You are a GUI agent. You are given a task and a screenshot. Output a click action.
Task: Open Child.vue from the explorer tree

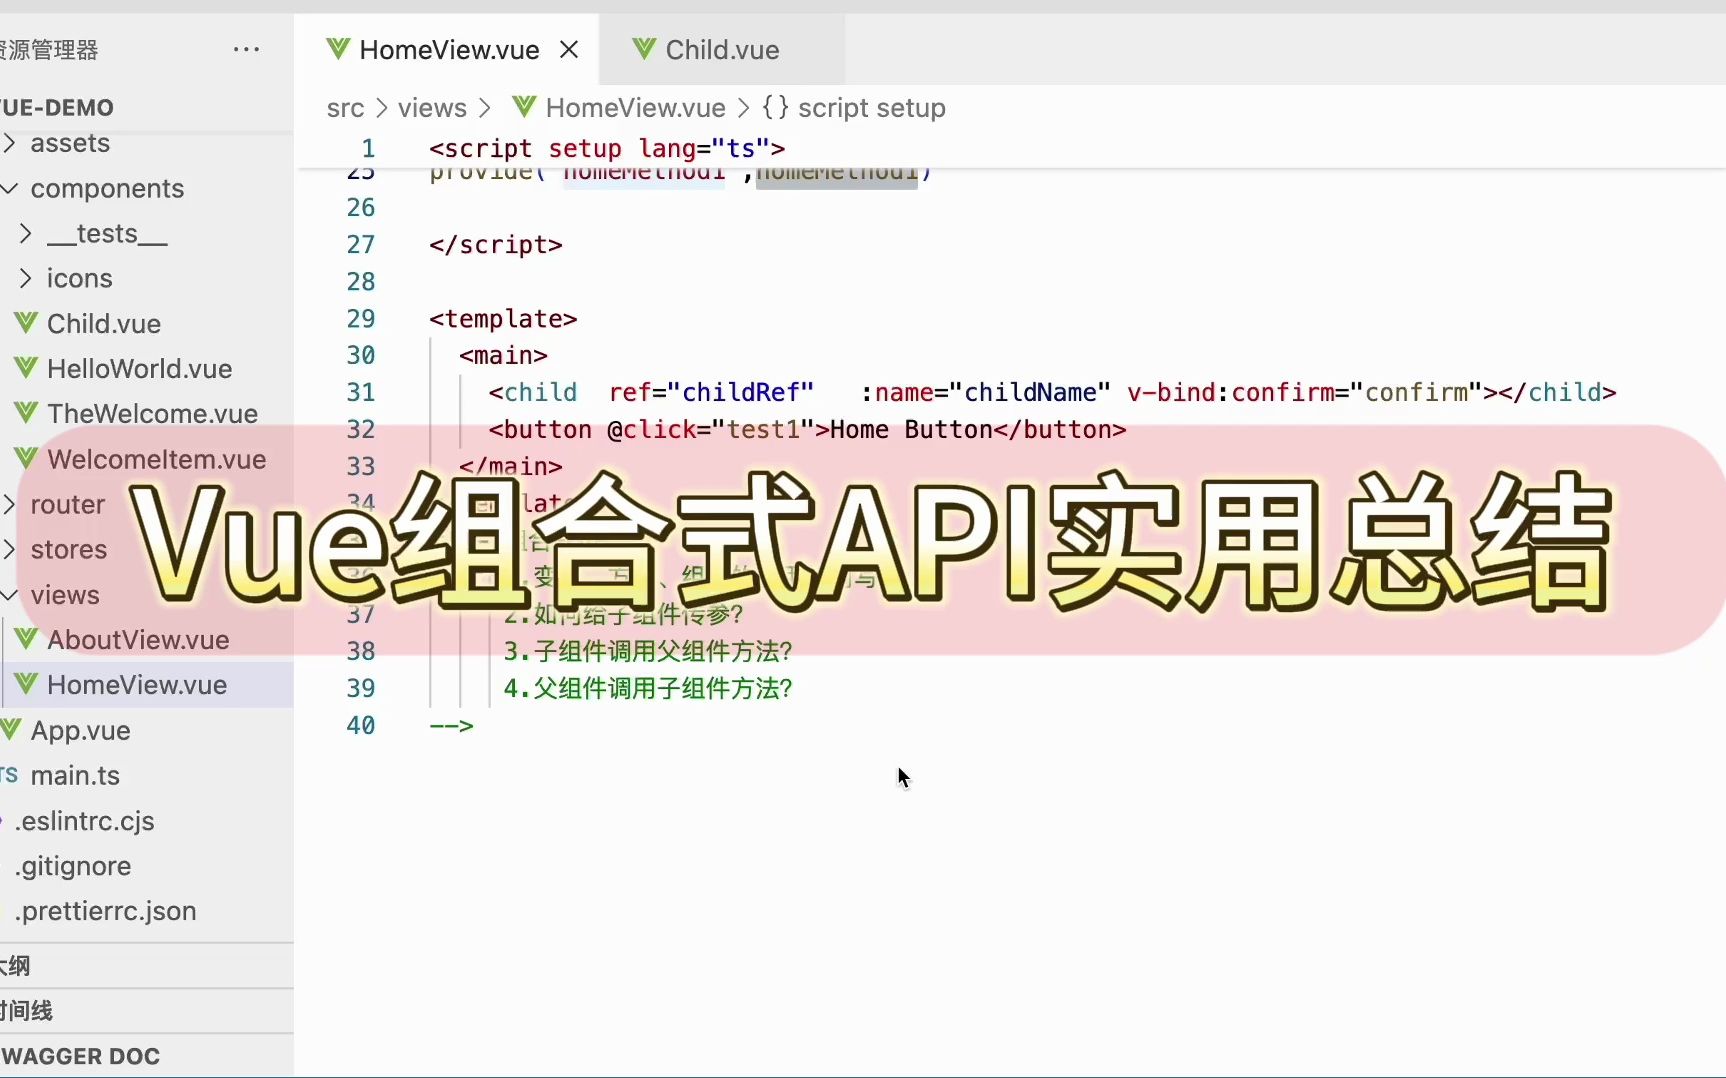[x=104, y=323]
